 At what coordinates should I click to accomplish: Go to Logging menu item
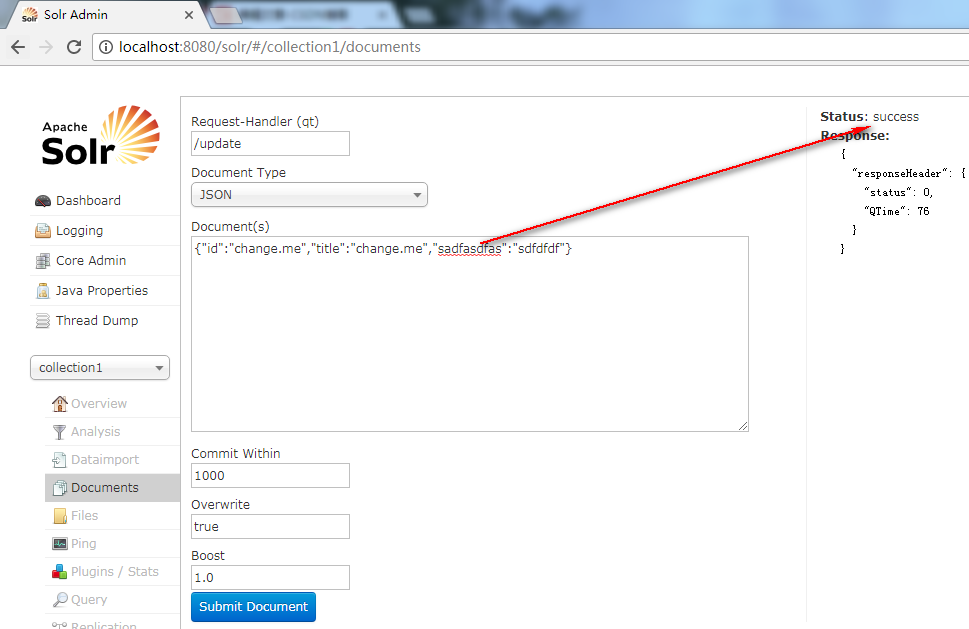click(79, 230)
